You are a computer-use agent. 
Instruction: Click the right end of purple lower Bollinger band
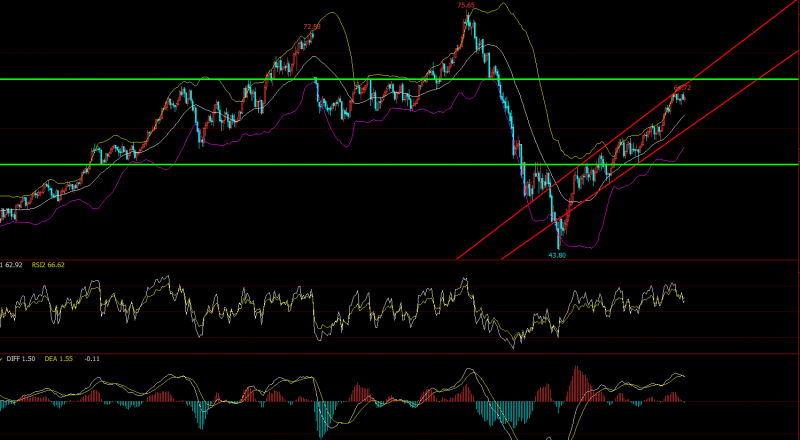[683, 149]
